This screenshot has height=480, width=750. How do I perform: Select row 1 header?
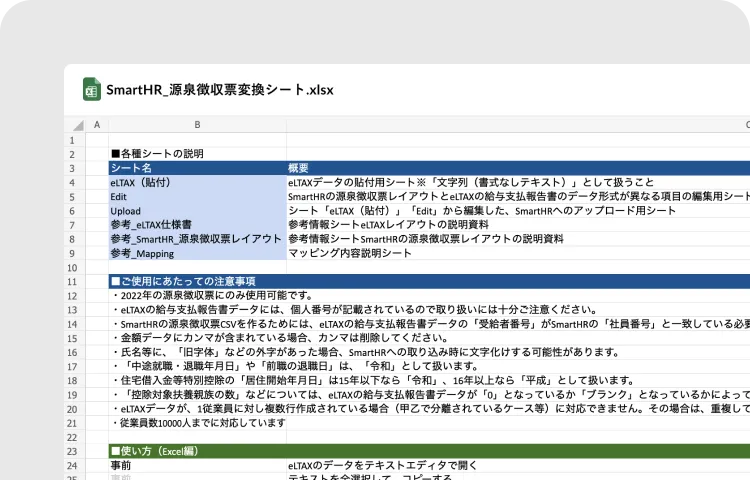(72, 141)
